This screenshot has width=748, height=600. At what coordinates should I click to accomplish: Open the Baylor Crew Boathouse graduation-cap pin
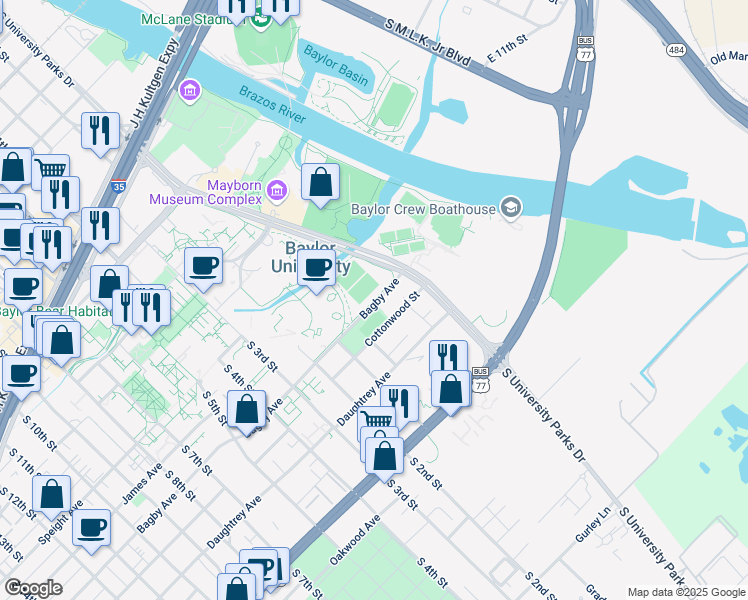pos(511,208)
